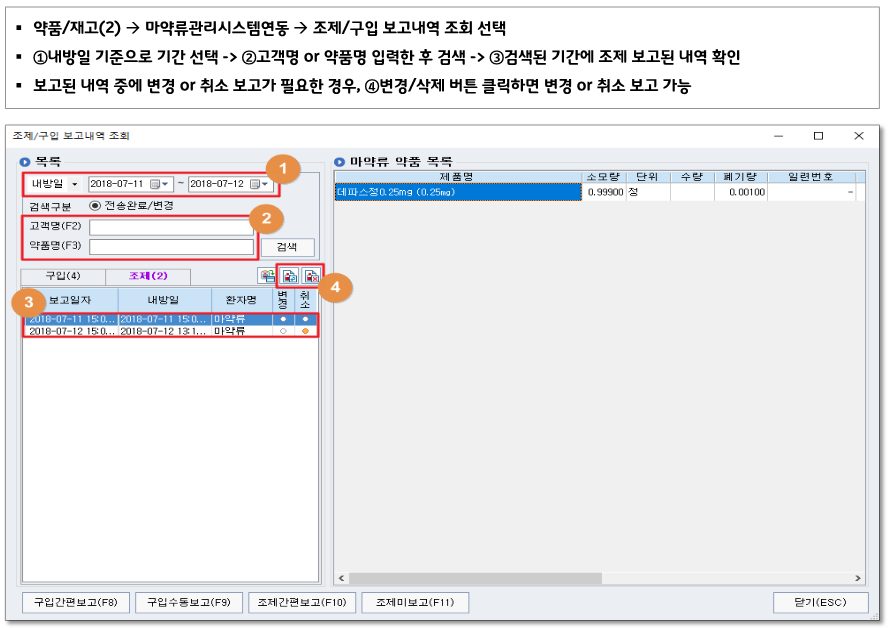Open the start date calendar picker

point(160,184)
